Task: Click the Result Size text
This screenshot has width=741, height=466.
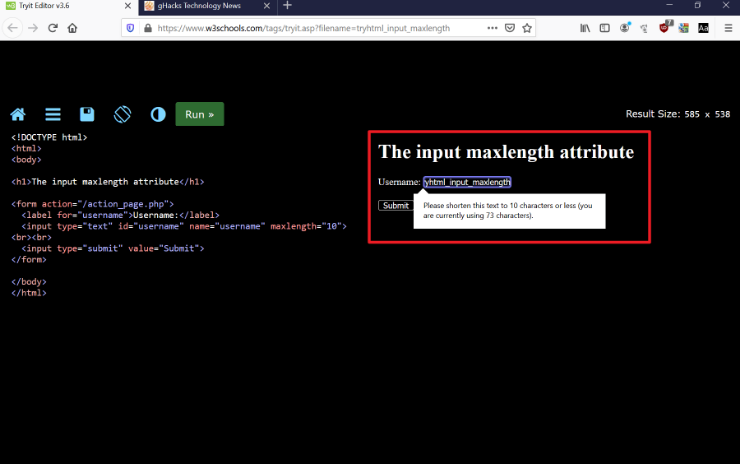Action: click(x=678, y=114)
